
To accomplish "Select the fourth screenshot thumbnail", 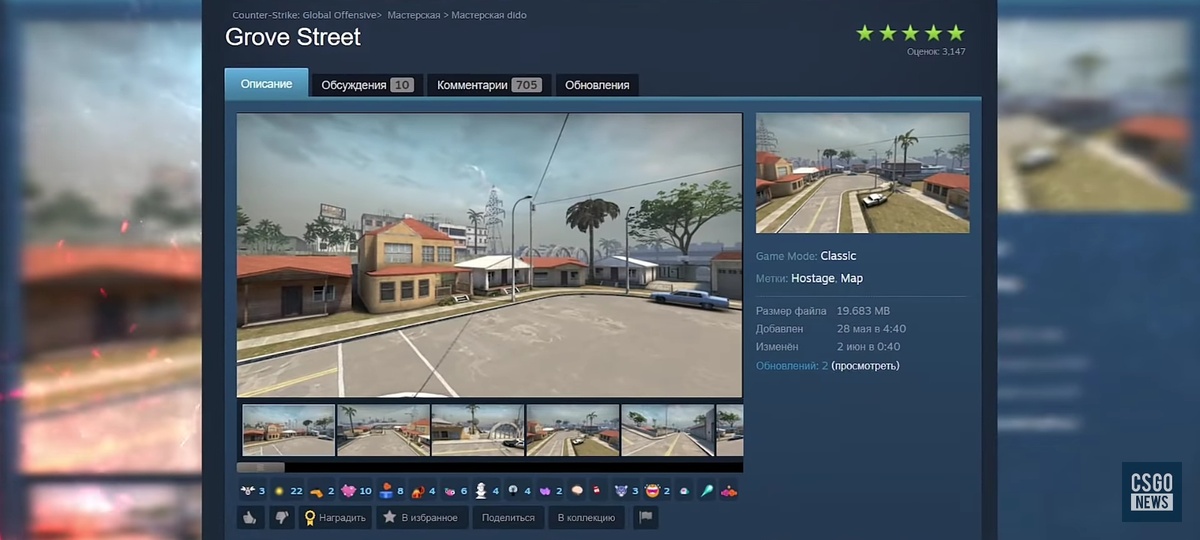I will point(572,430).
